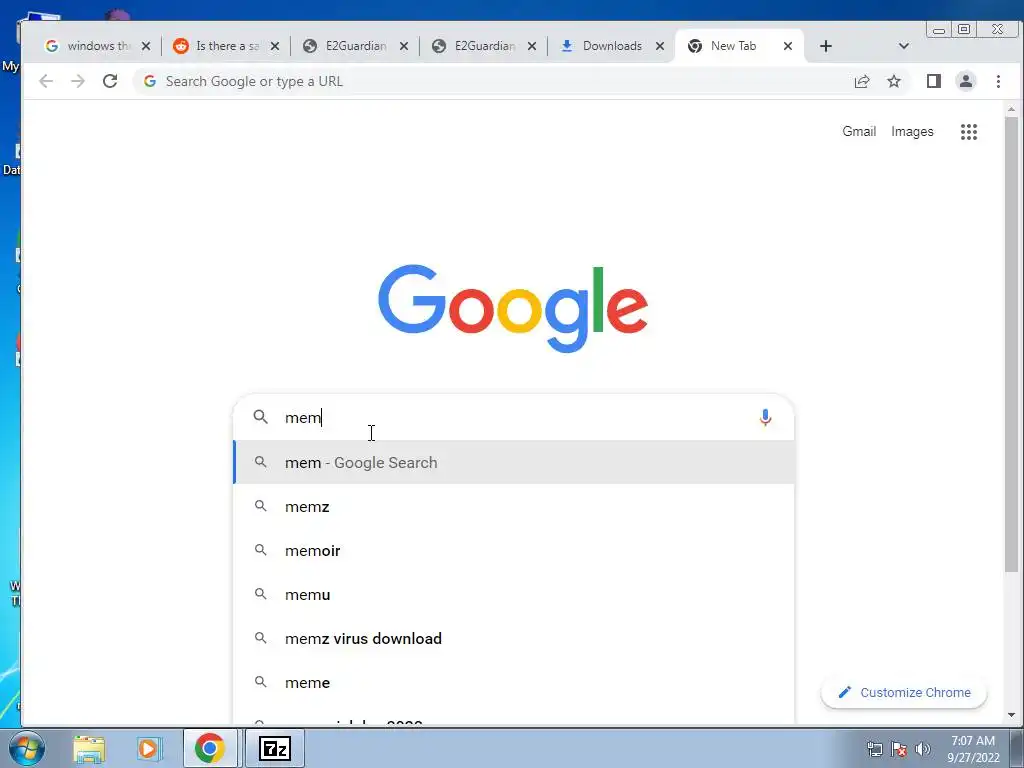This screenshot has height=768, width=1024.
Task: Close the Reddit 'Is there a sa' tab
Action: 275,46
